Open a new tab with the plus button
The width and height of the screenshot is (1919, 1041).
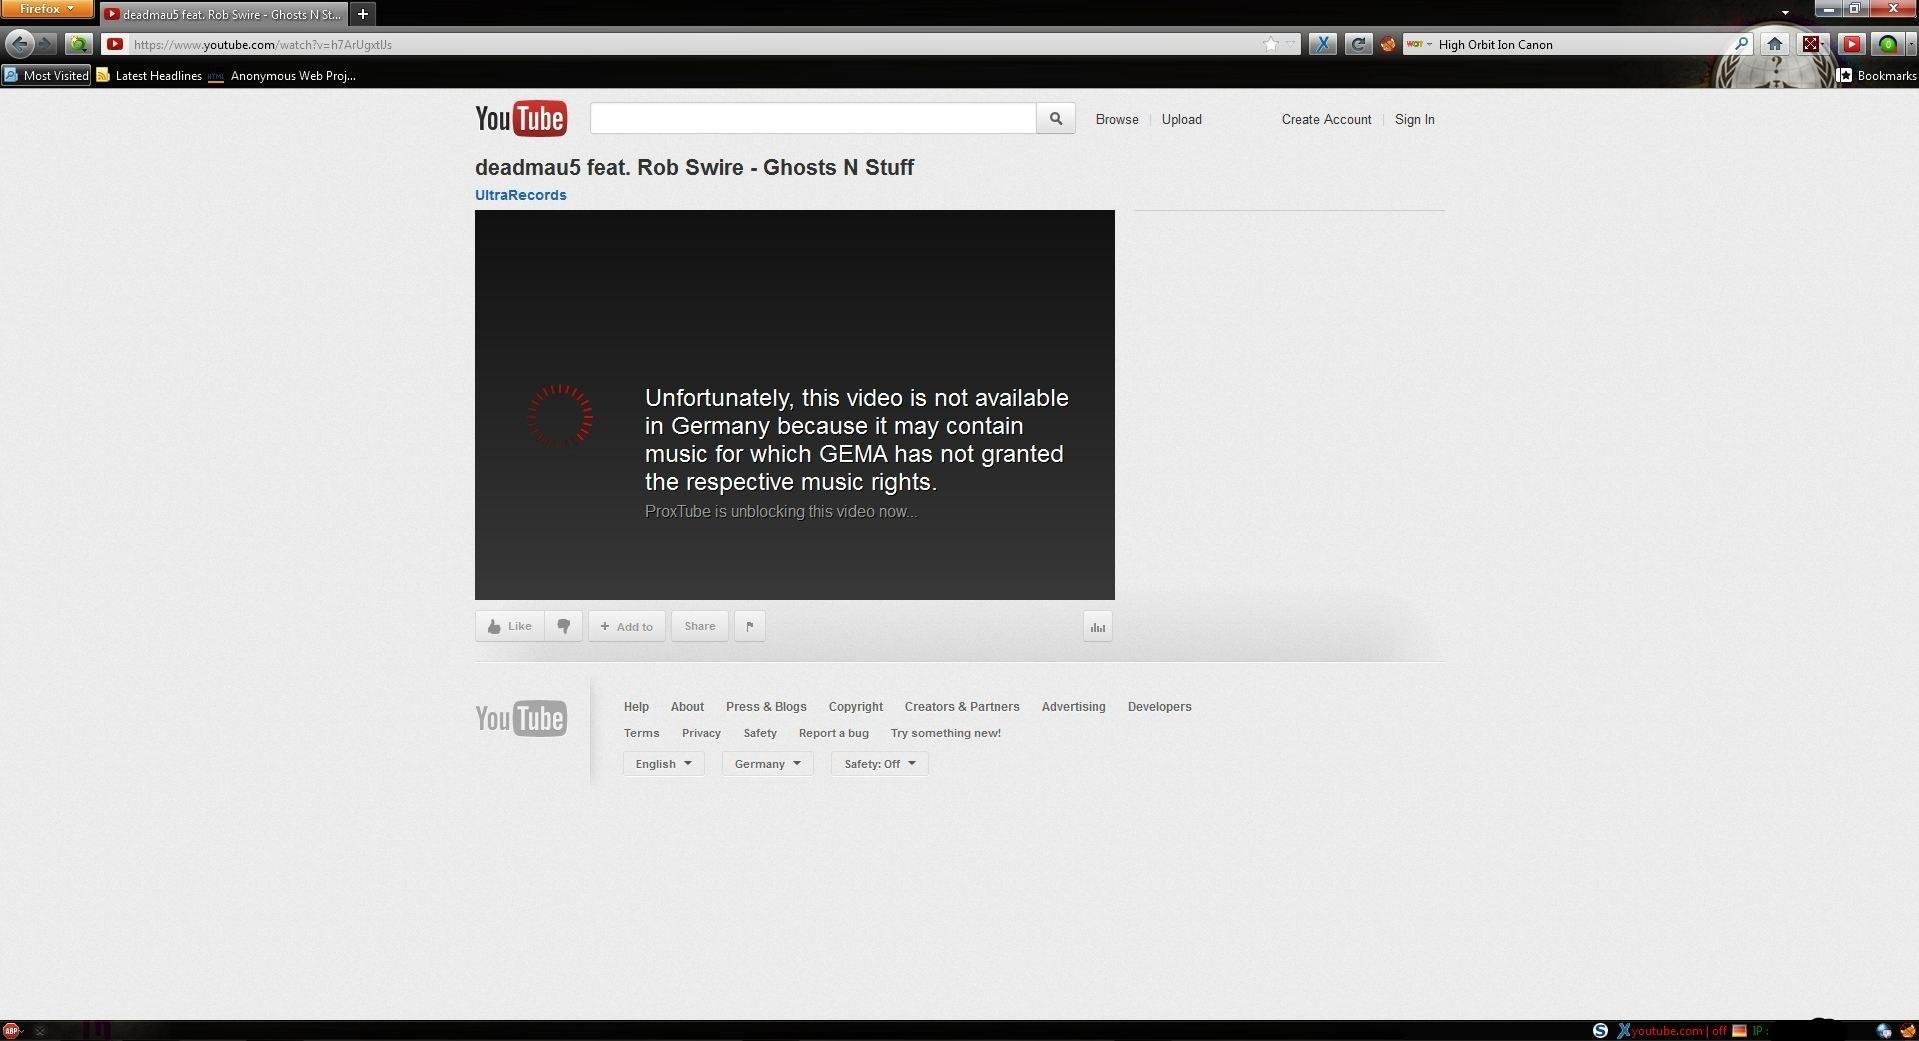point(363,14)
